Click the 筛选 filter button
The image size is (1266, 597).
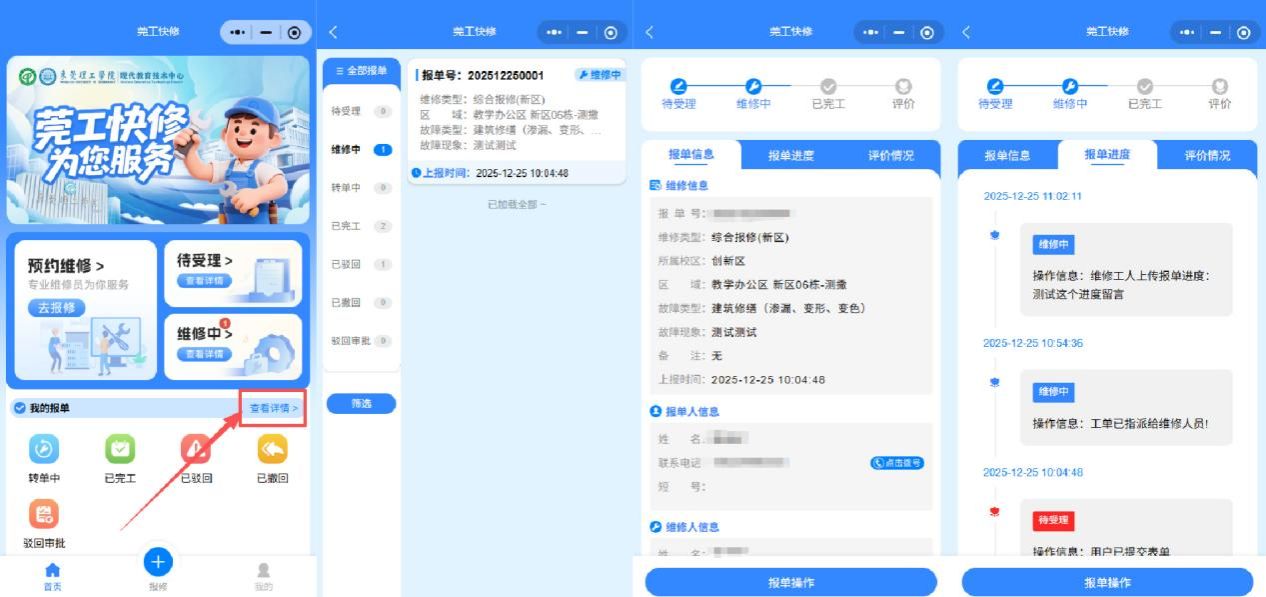(x=361, y=404)
